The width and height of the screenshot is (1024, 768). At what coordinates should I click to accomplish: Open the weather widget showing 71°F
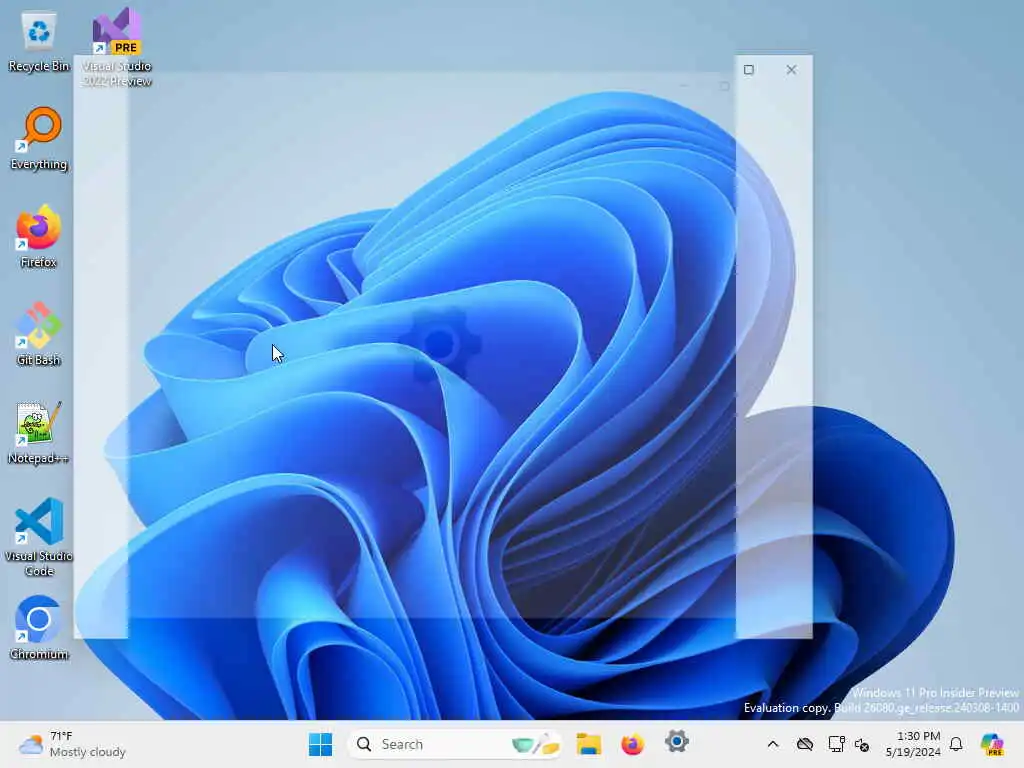click(72, 744)
